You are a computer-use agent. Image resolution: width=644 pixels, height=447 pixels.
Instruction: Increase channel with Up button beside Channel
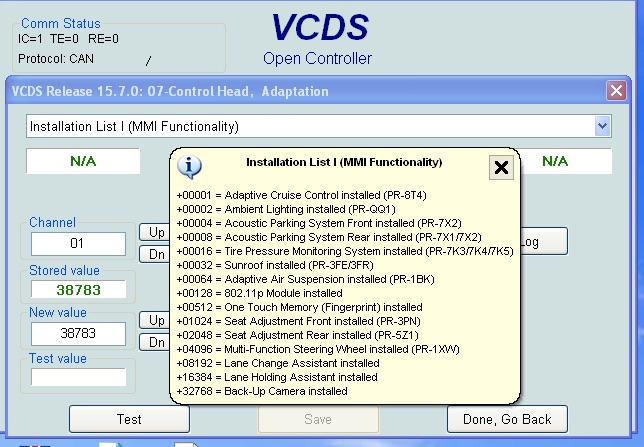coord(155,232)
